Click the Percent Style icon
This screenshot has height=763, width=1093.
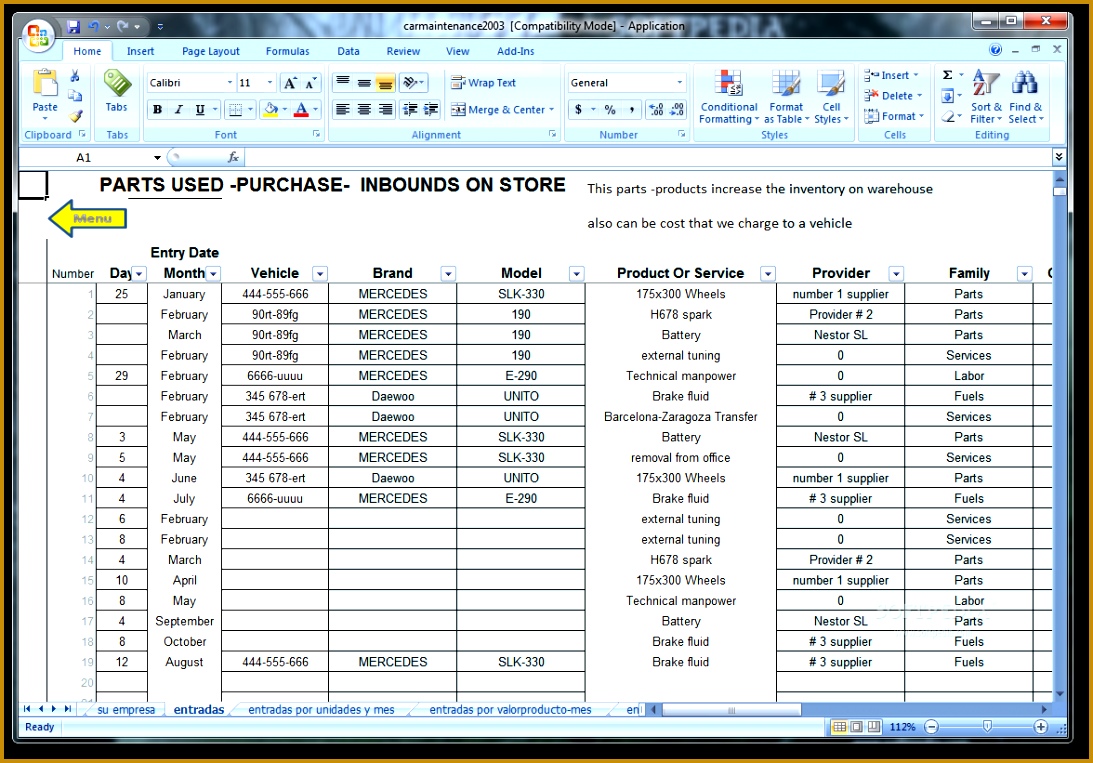609,110
